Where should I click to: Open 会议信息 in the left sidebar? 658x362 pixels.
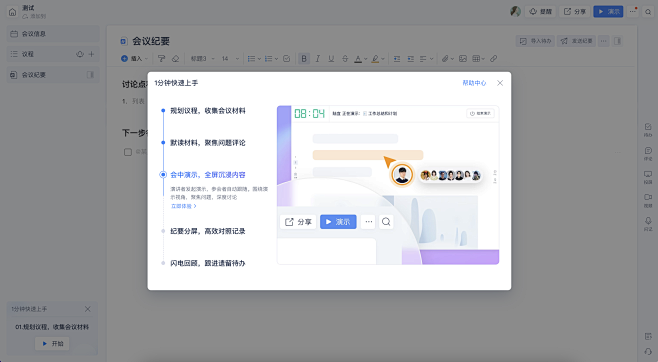click(x=53, y=34)
